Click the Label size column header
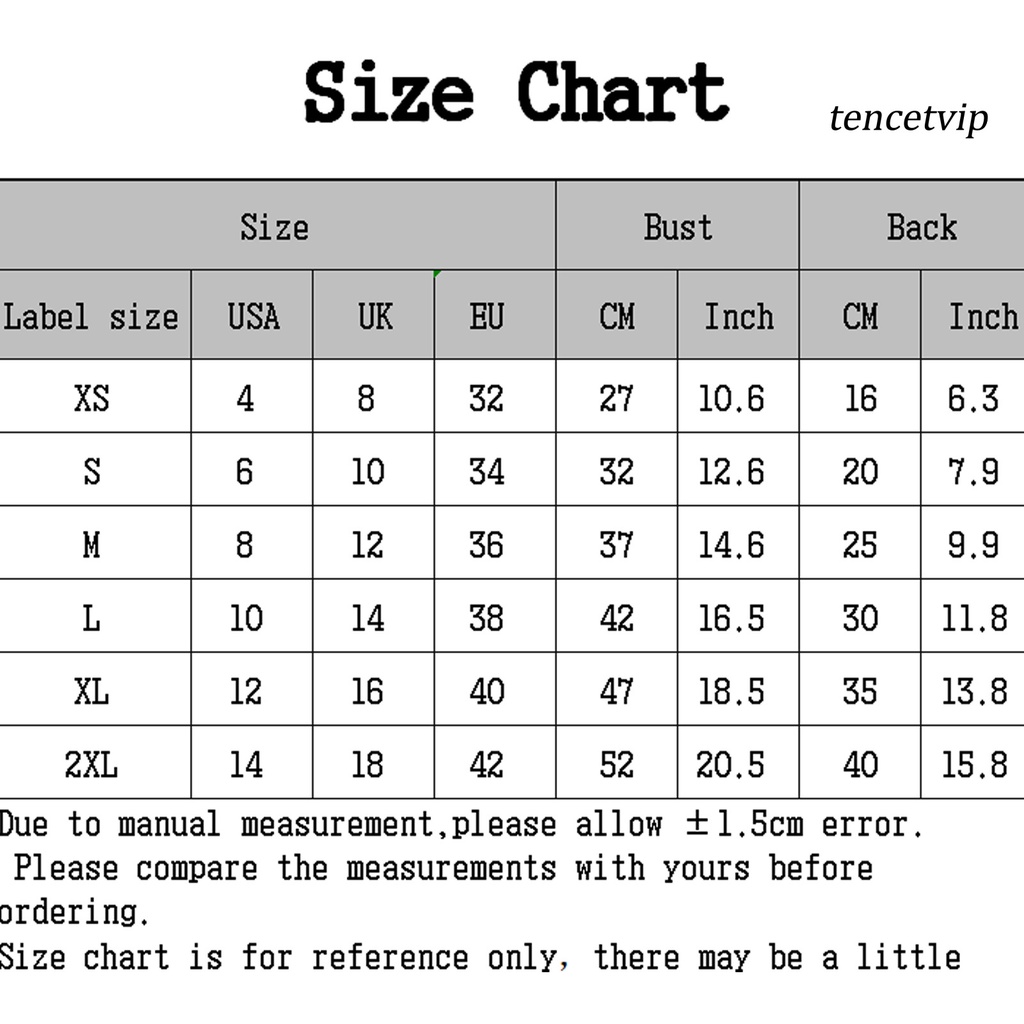This screenshot has height=1024, width=1024. 91,317
